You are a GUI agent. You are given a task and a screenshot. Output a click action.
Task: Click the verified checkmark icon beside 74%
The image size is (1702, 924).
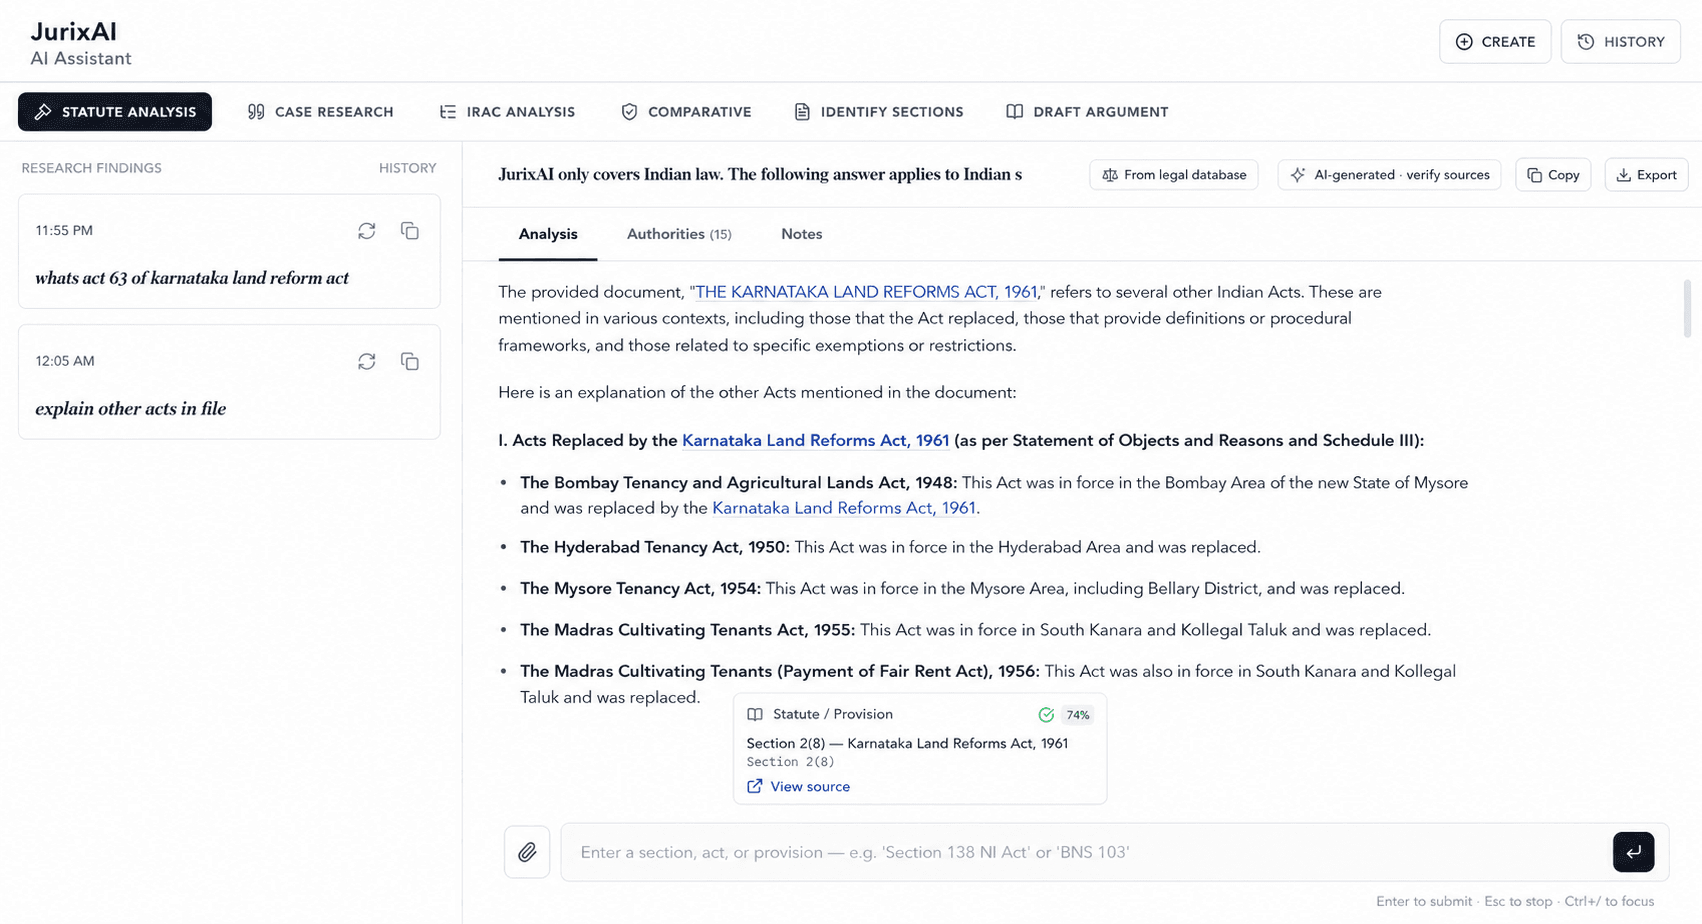click(x=1046, y=715)
